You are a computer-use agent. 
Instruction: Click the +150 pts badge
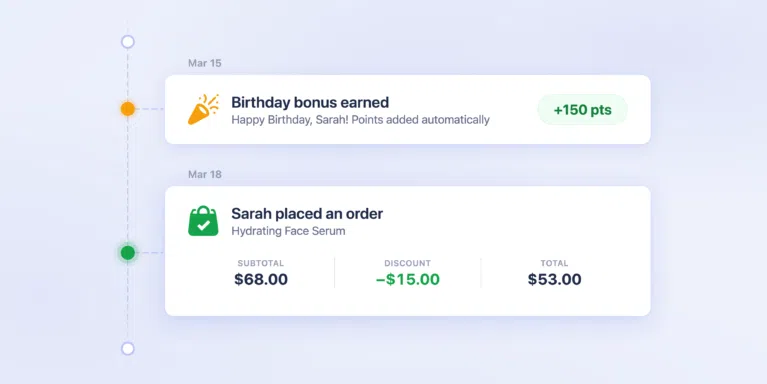click(582, 110)
